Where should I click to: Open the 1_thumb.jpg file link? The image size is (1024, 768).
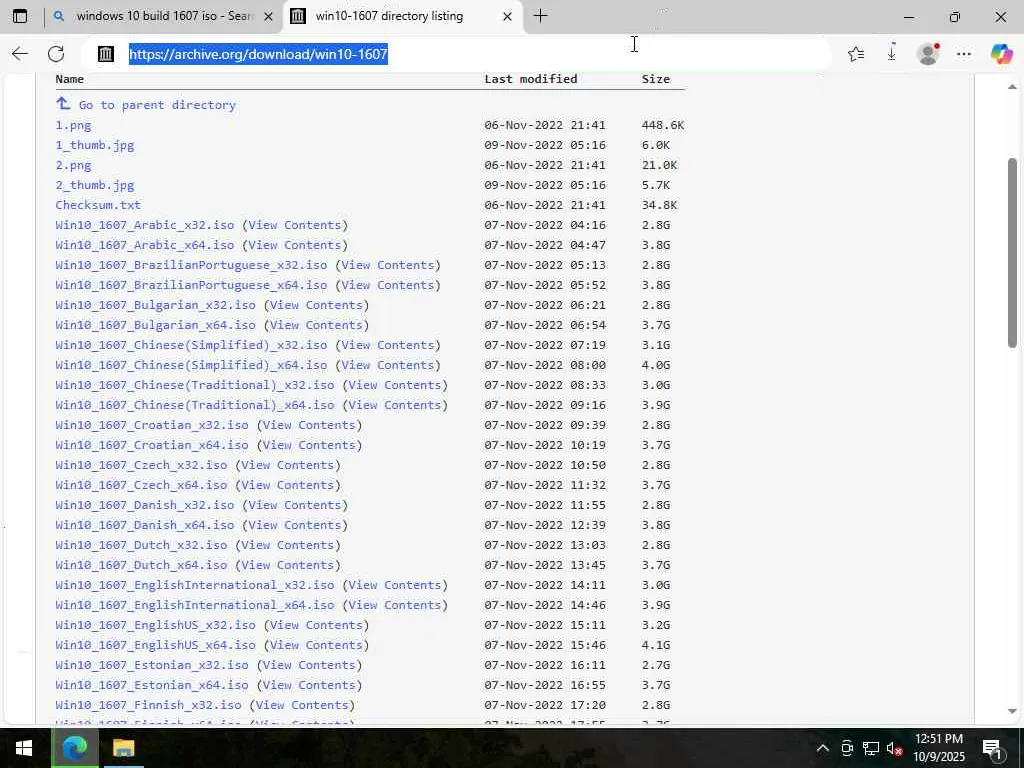pyautogui.click(x=95, y=145)
